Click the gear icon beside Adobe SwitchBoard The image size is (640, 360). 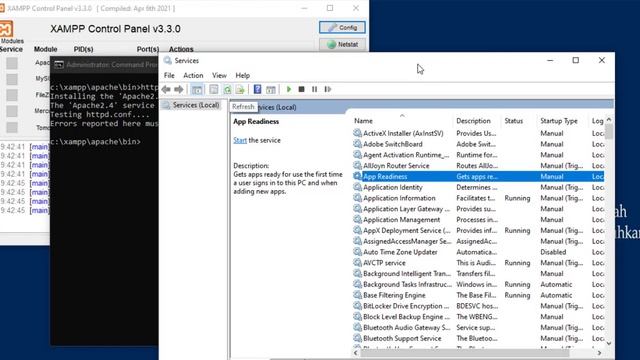coord(357,144)
